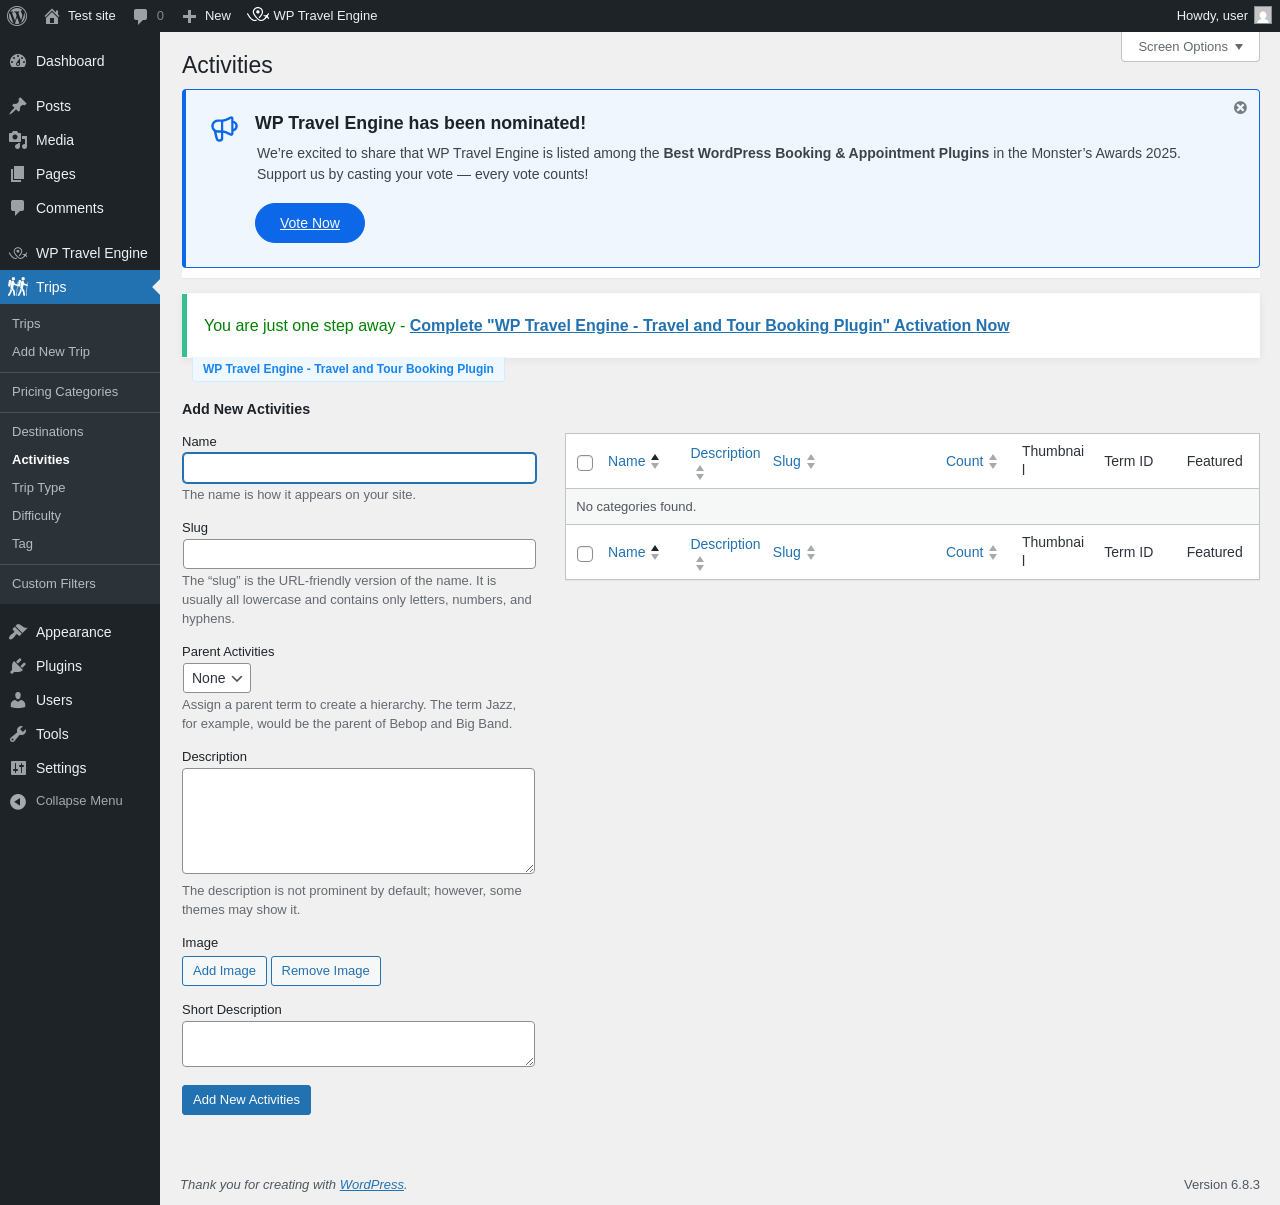Screen dimensions: 1280x1205
Task: Sort by Name in the table footer
Action: [x=634, y=552]
